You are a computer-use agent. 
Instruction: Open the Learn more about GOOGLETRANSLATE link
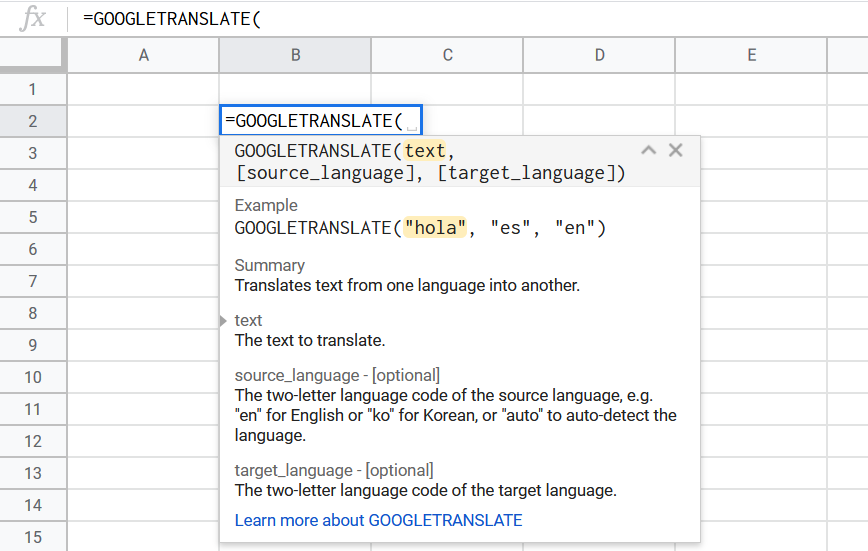pyautogui.click(x=379, y=520)
